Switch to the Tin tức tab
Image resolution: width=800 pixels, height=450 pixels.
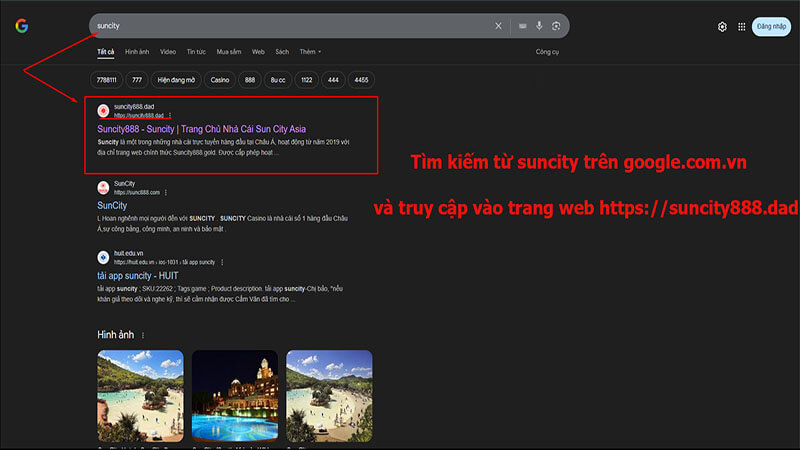(195, 51)
